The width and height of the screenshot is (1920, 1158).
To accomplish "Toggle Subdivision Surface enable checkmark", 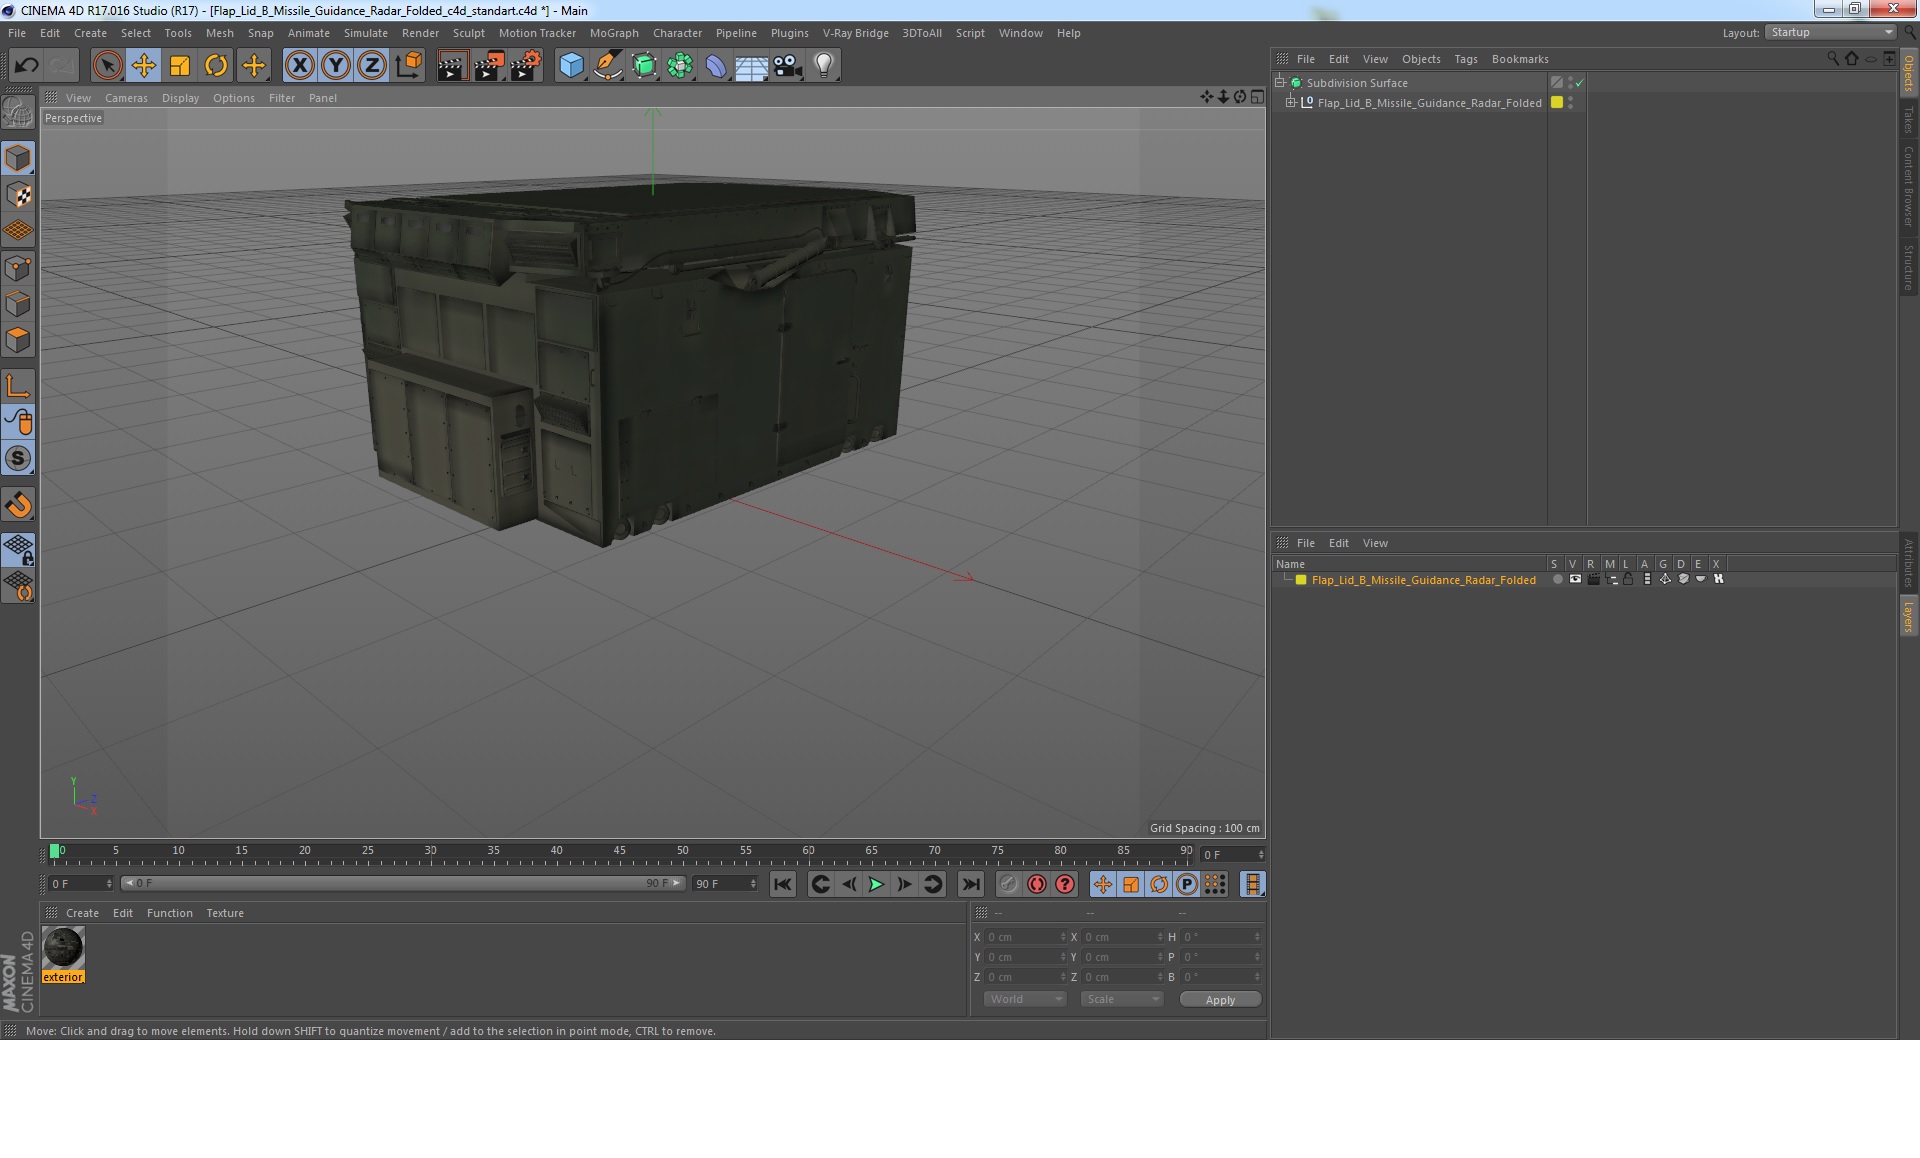I will tap(1579, 83).
